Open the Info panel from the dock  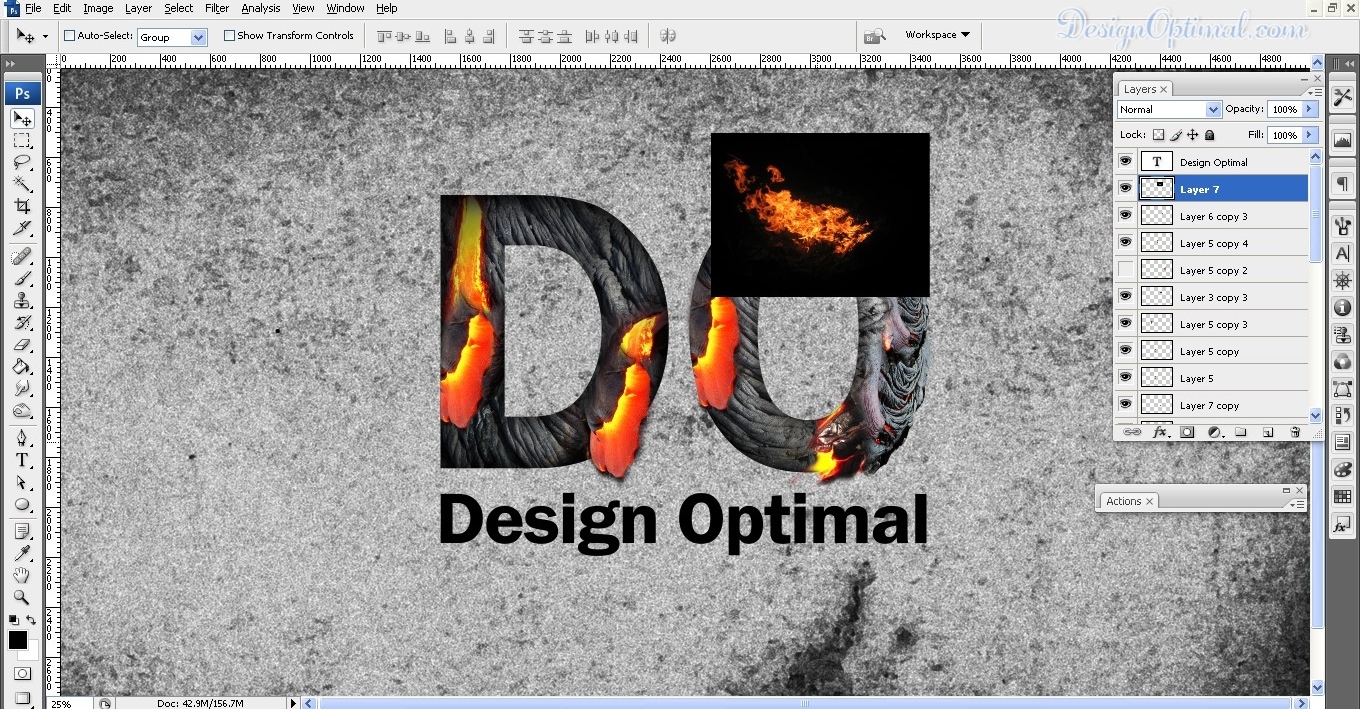[1342, 308]
